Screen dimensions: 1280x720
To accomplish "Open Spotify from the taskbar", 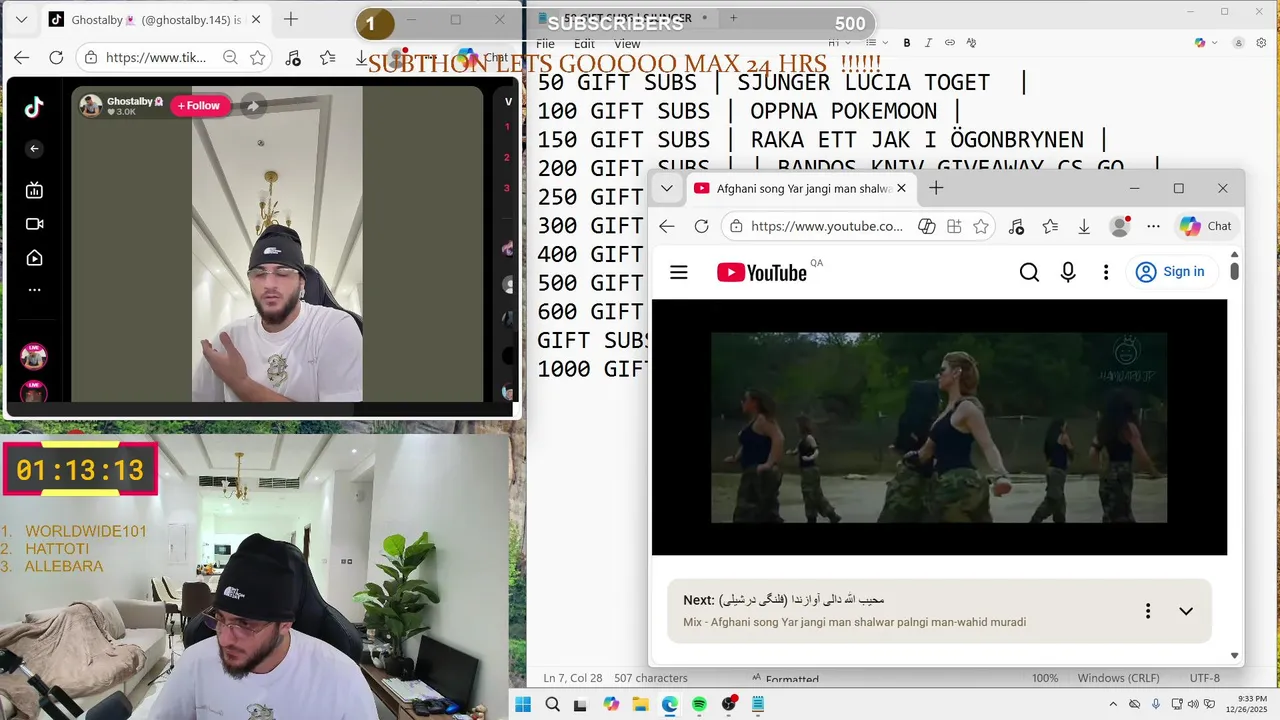I will [x=699, y=704].
